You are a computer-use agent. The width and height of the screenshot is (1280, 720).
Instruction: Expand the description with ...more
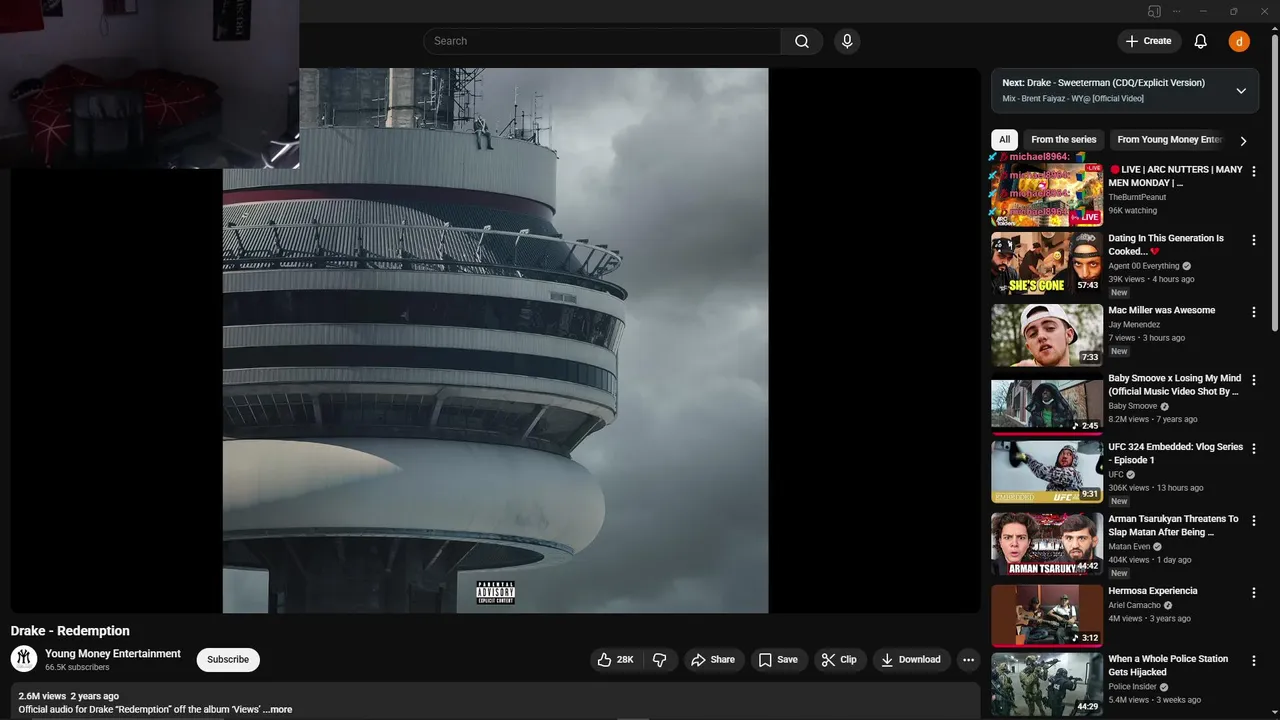(x=277, y=709)
